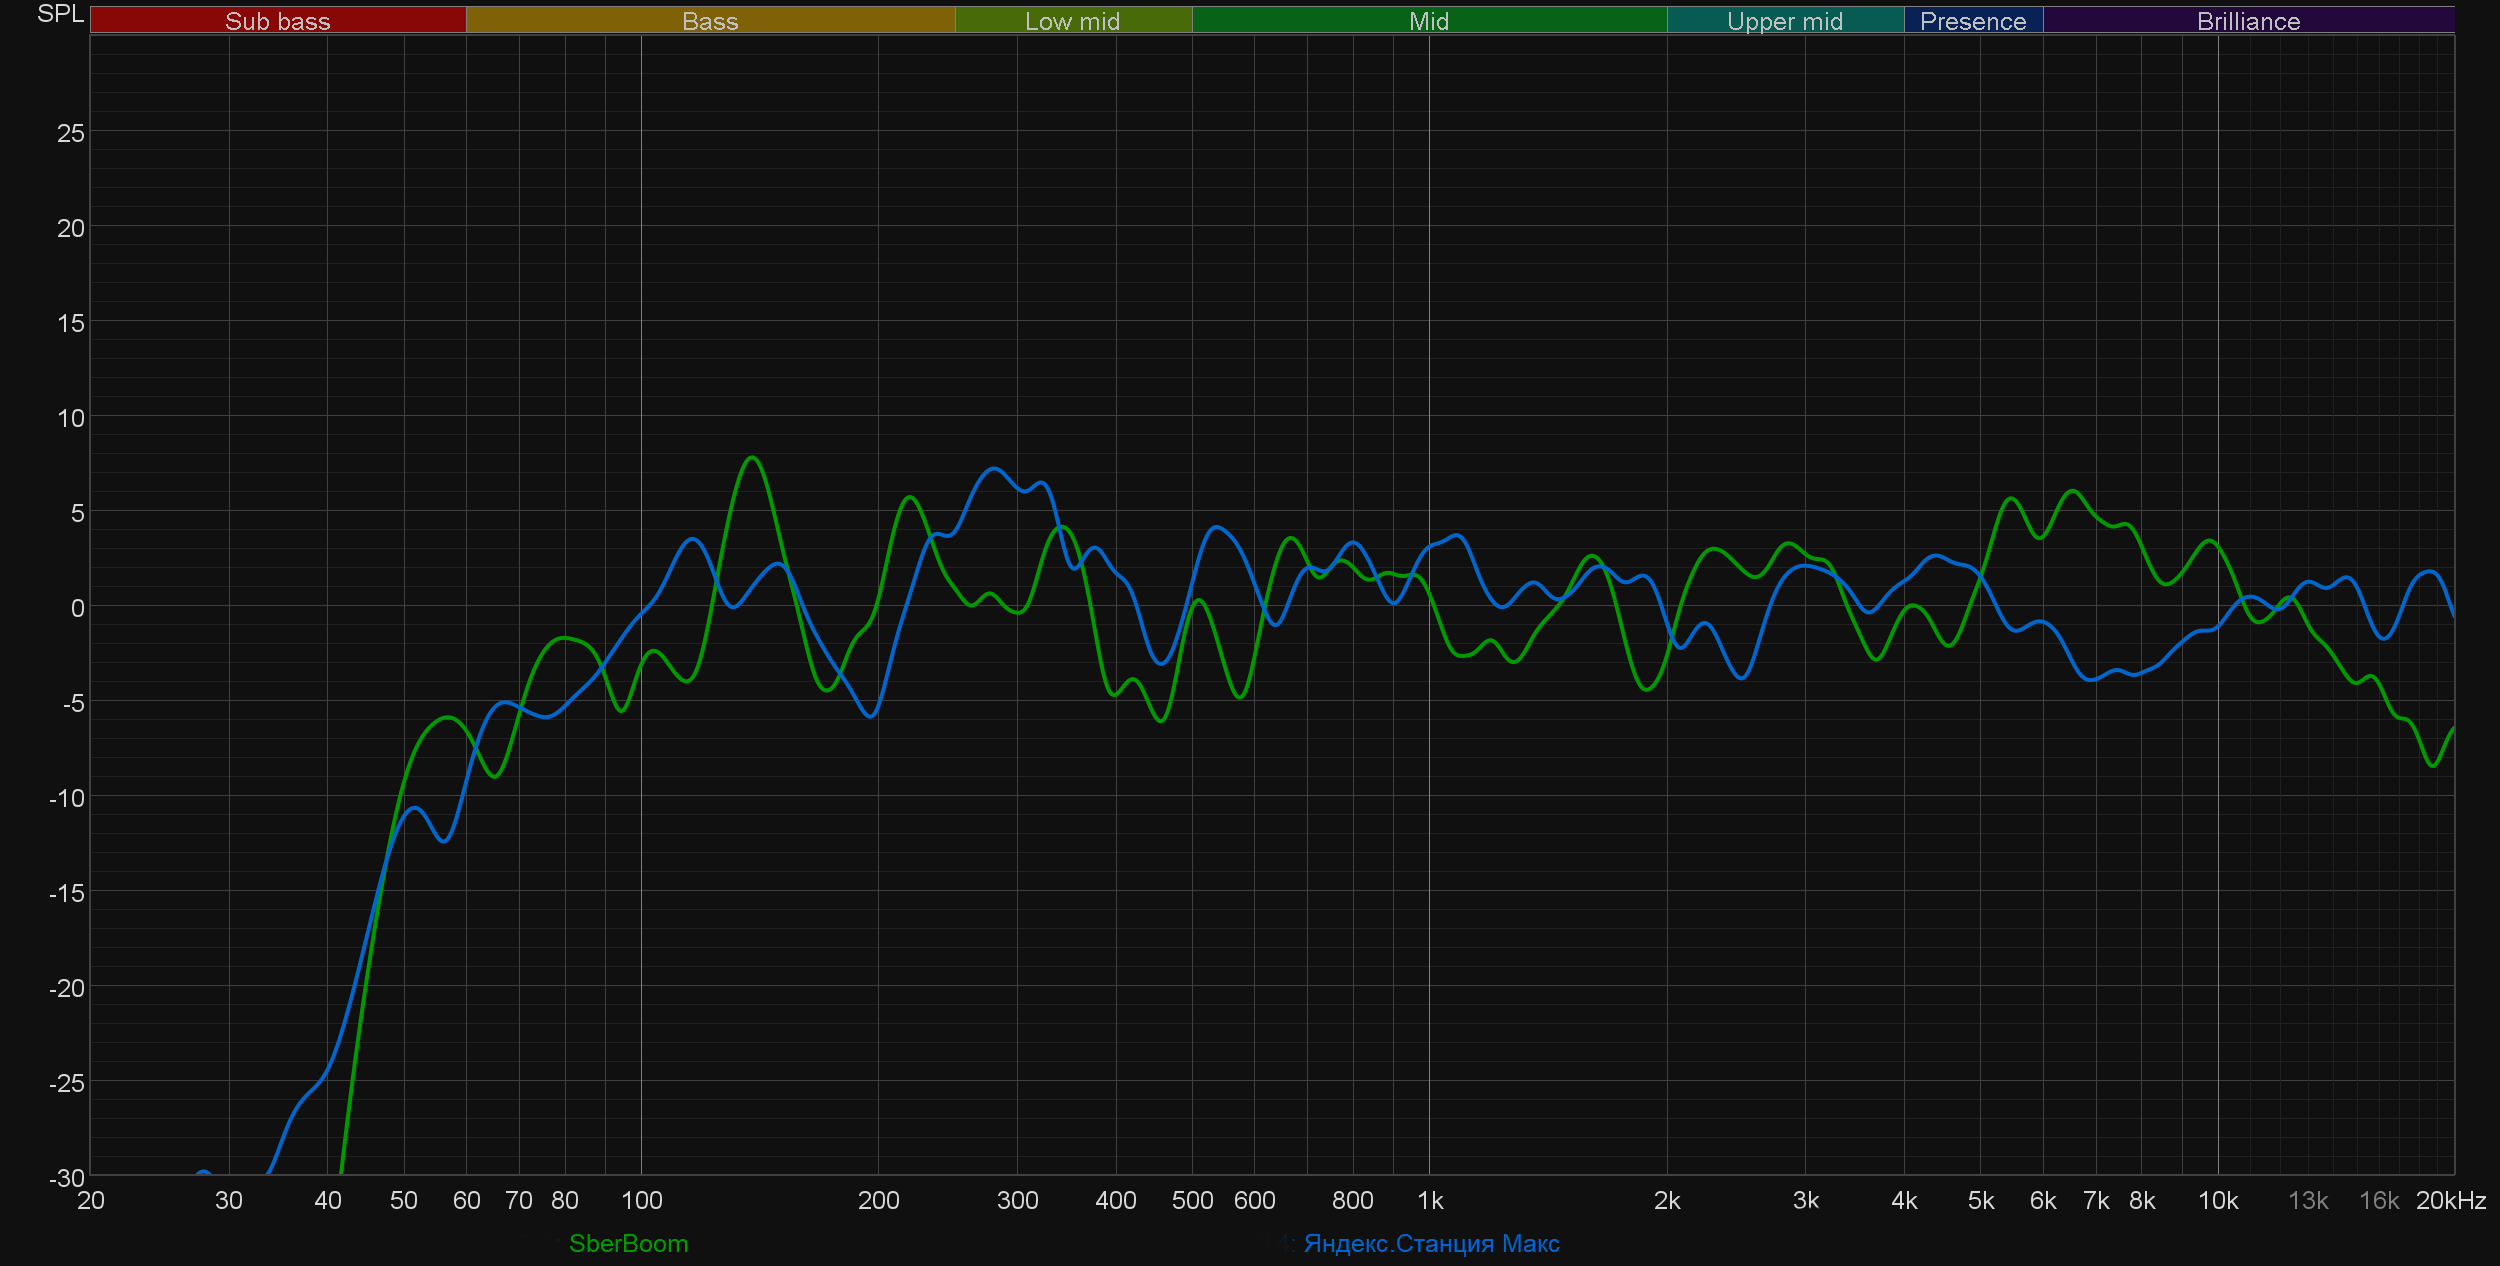Screen dimensions: 2500x1266
Task: Select the Bass frequency band header
Action: [710, 21]
